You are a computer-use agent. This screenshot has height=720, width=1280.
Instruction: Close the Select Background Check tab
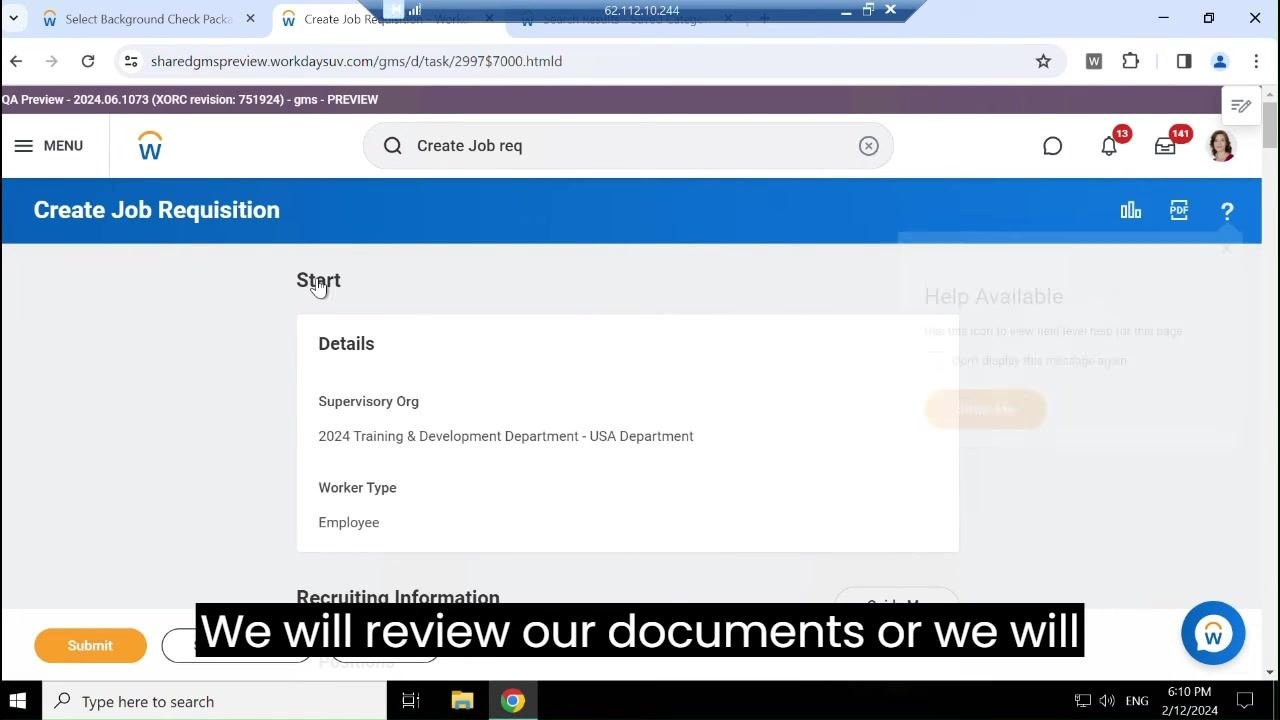250,19
